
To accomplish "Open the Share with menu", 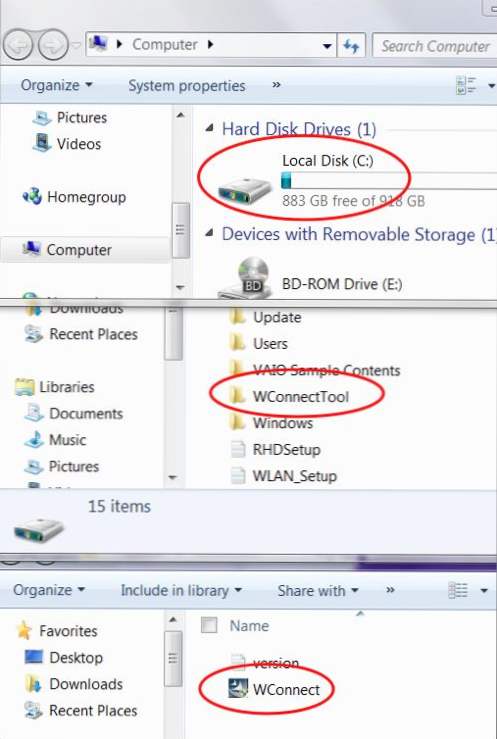I will click(x=318, y=590).
